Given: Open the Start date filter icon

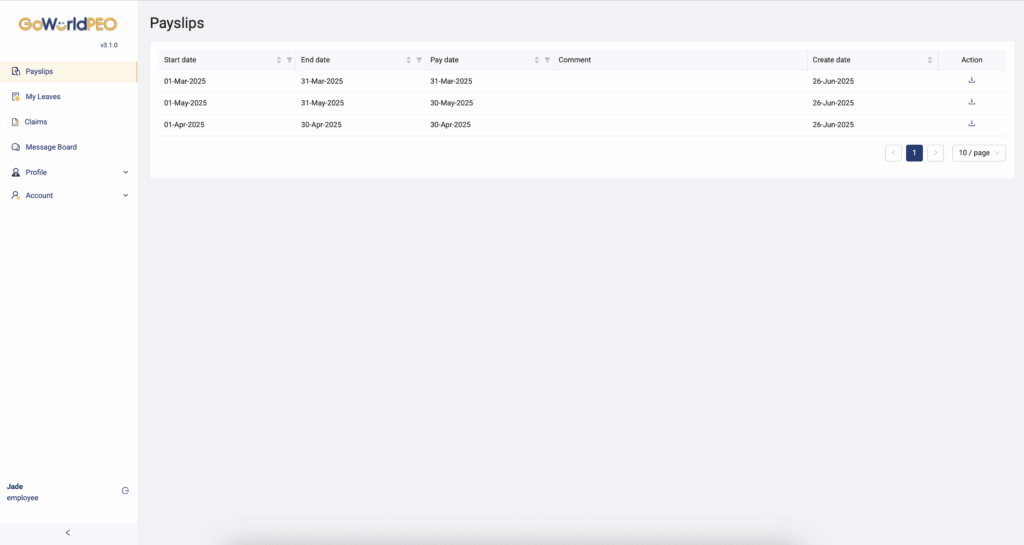Looking at the screenshot, I should click(x=290, y=60).
